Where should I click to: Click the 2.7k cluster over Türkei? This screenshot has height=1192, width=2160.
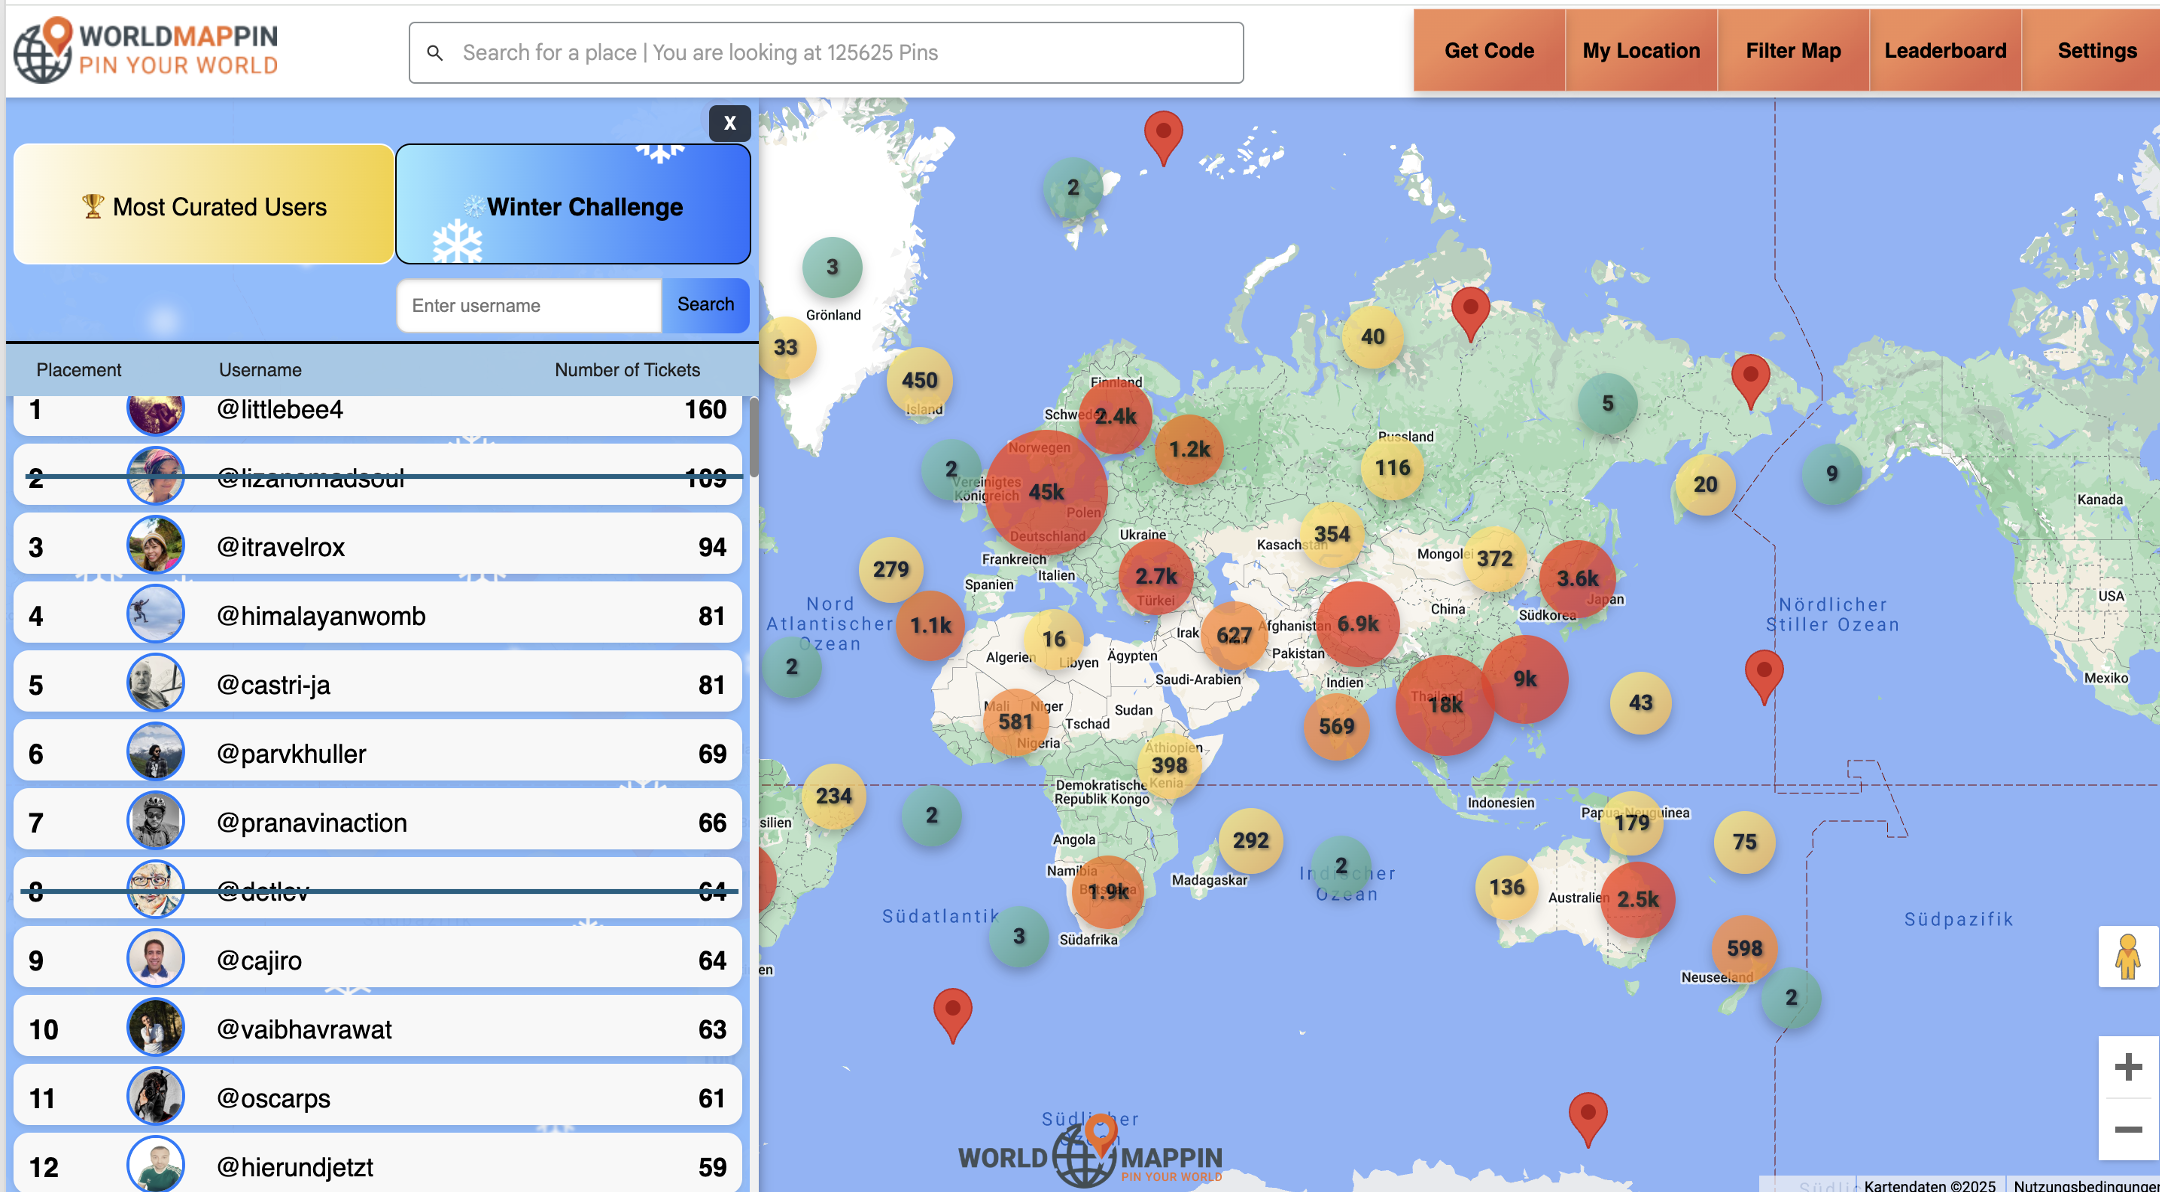point(1156,577)
